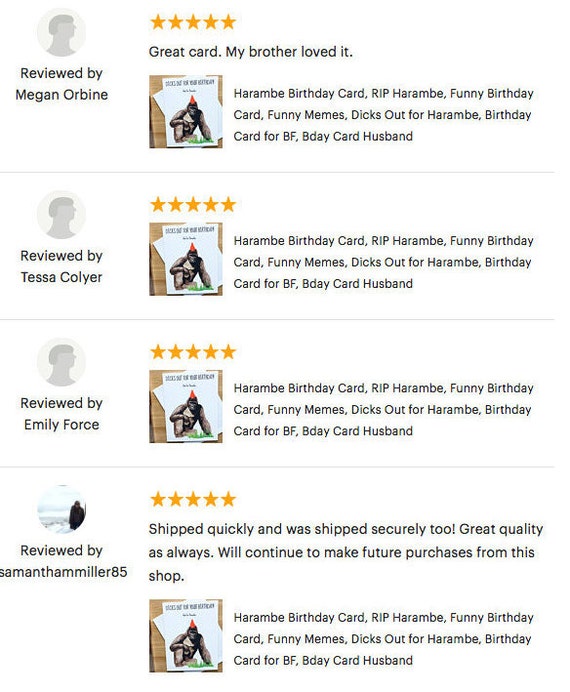
Task: Open Harambe Birthday Card listing title in Emily's review
Action: pyautogui.click(x=383, y=410)
